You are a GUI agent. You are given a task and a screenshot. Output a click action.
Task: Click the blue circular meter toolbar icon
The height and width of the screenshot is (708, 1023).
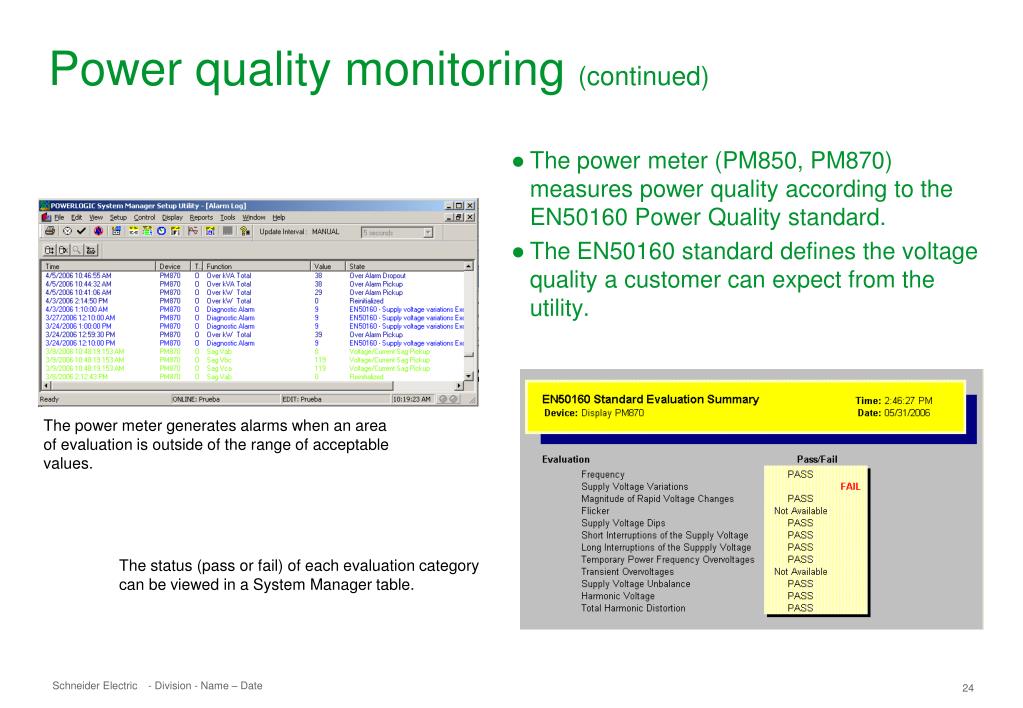[161, 231]
